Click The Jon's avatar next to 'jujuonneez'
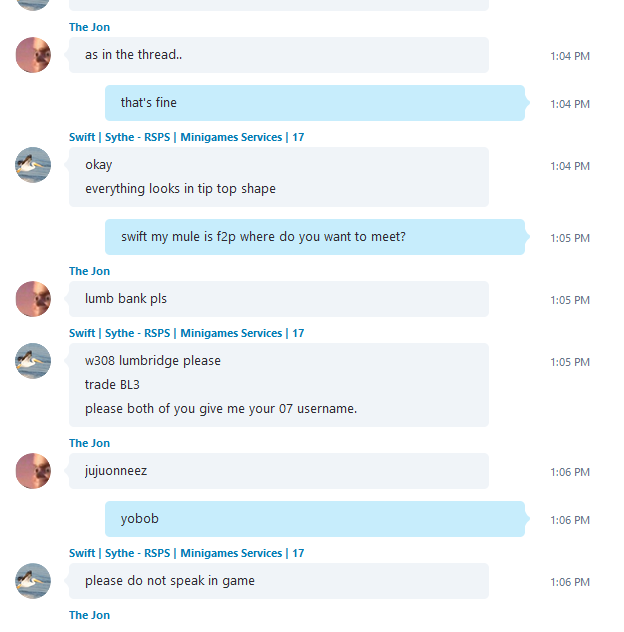The height and width of the screenshot is (632, 624). [x=33, y=471]
